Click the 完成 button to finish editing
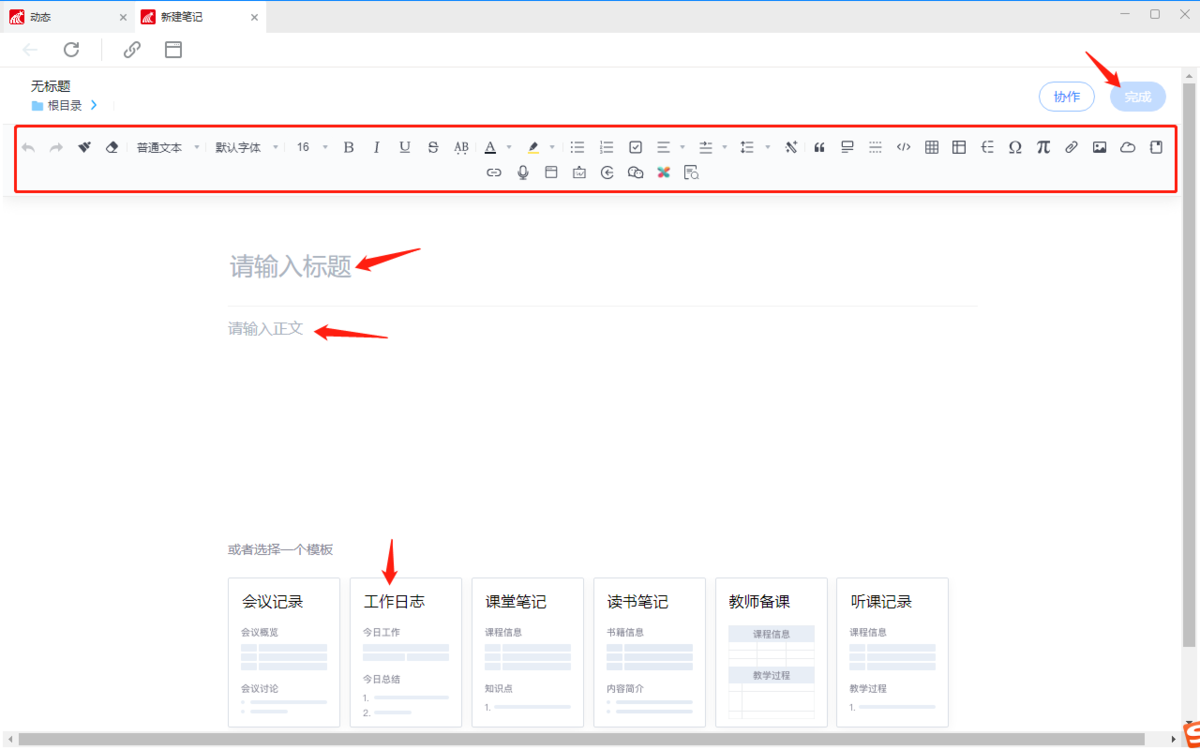Screen dimensions: 1200x750 [x=1137, y=96]
